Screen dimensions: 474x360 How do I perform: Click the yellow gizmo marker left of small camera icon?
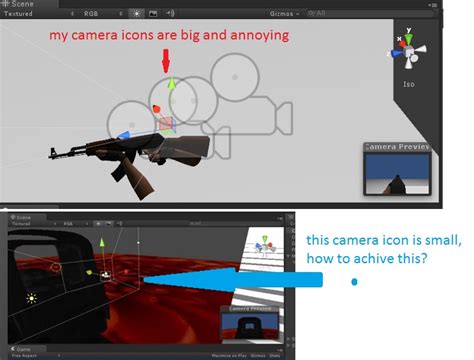pos(89,272)
